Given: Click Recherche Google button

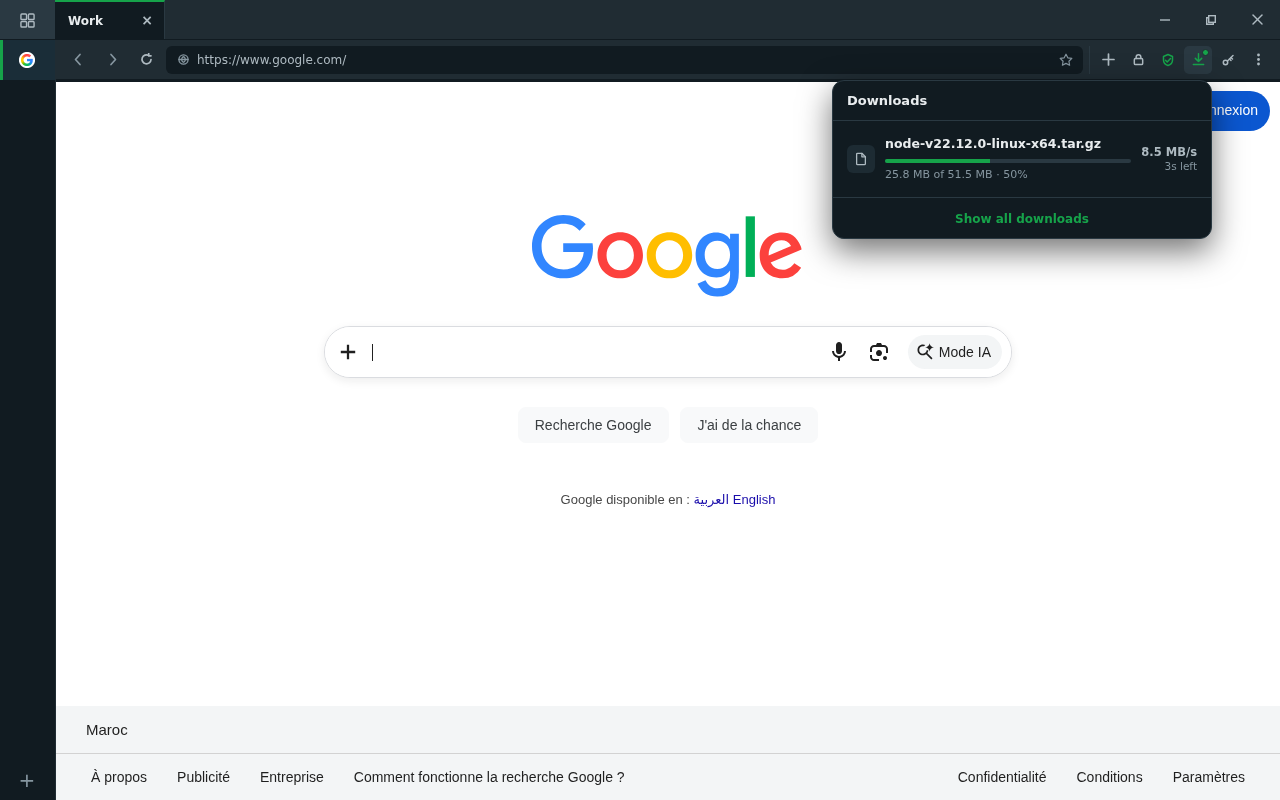Looking at the screenshot, I should tap(593, 425).
